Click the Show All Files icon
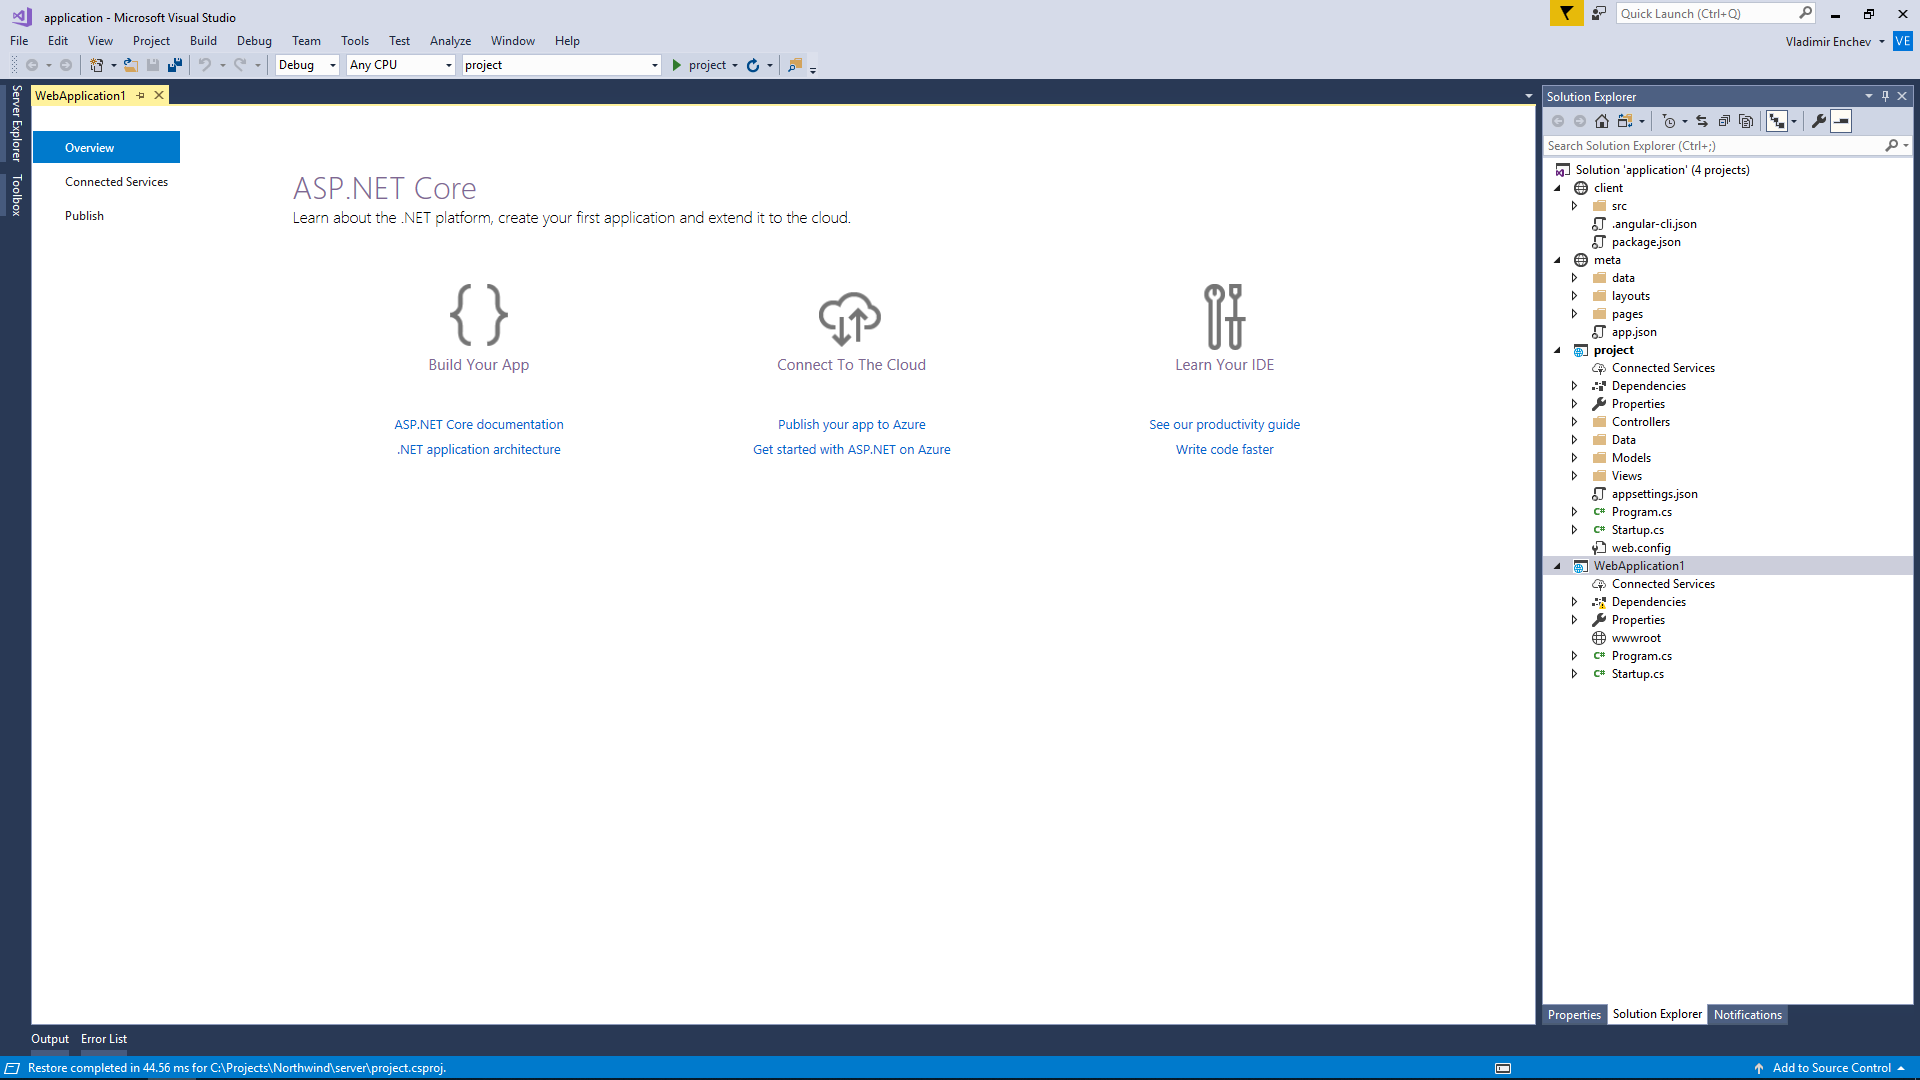Screen dimensions: 1920x1080 pyautogui.click(x=1746, y=121)
